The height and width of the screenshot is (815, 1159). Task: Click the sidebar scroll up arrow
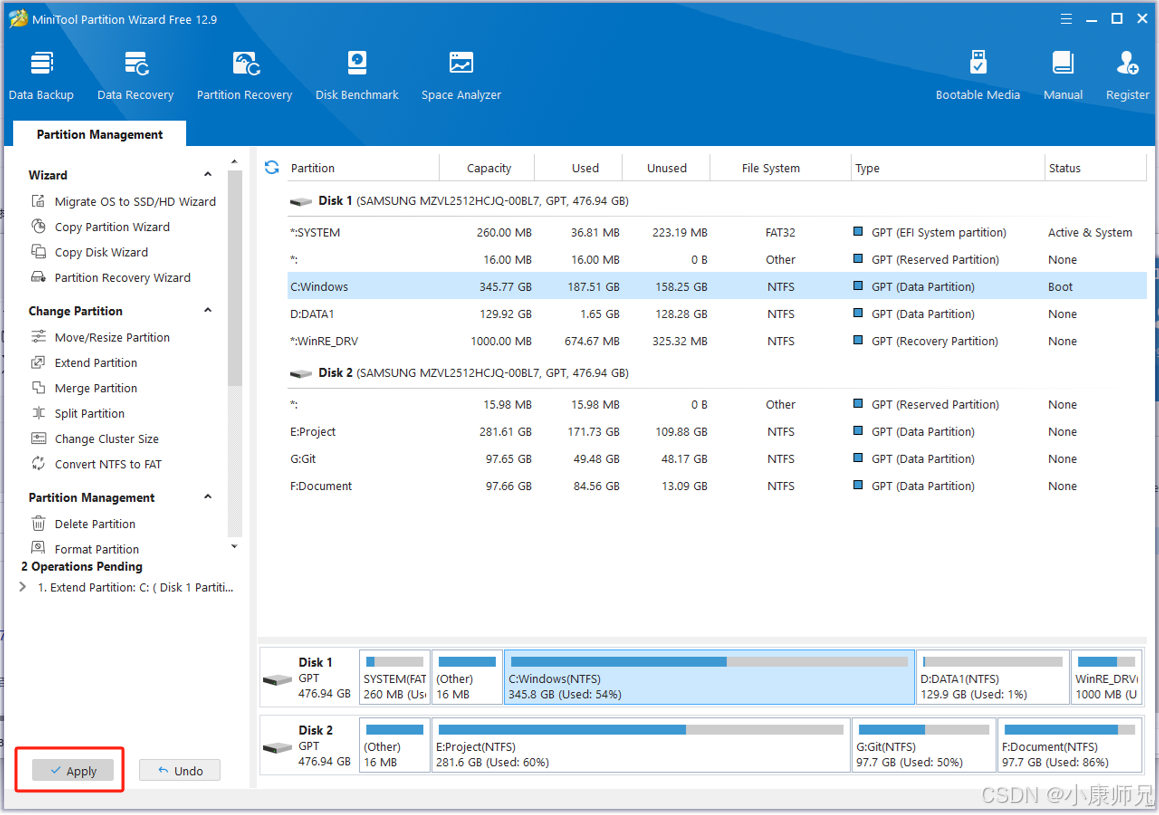tap(234, 162)
